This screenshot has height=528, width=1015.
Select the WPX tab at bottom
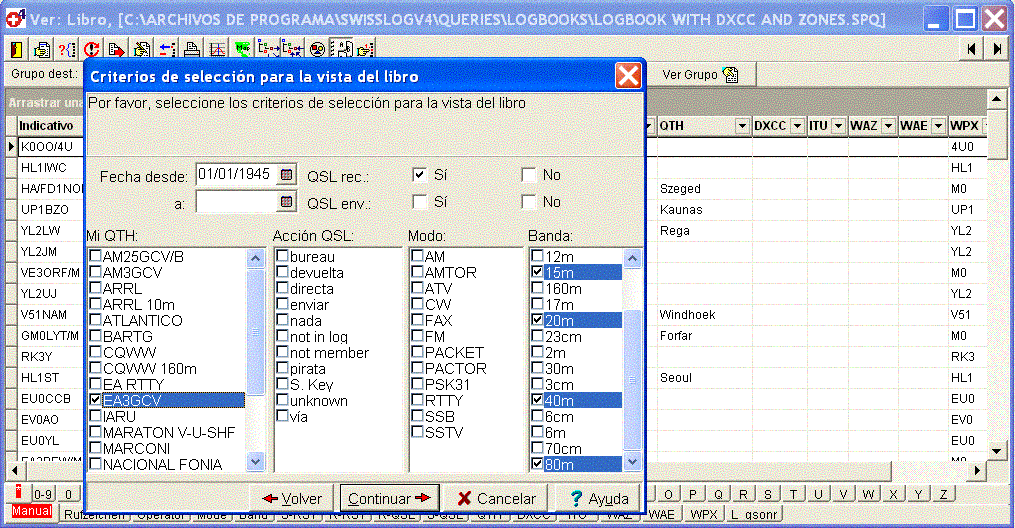704,515
